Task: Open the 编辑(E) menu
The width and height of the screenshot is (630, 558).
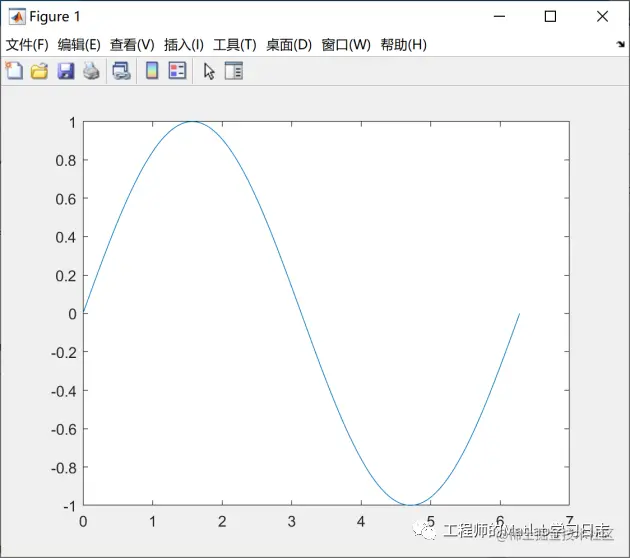Action: [x=79, y=45]
